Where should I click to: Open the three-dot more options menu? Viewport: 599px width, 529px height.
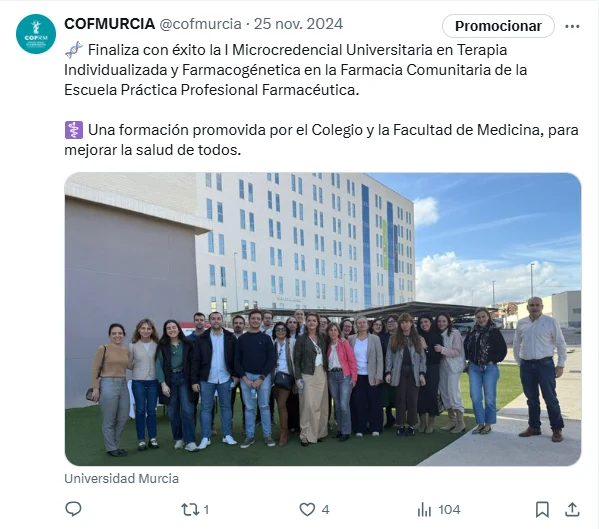click(x=572, y=26)
